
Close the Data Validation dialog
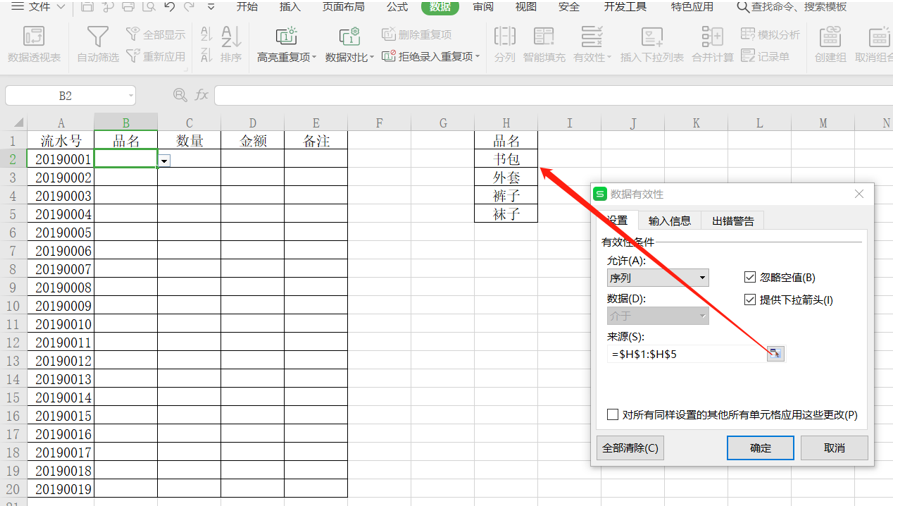coord(859,194)
